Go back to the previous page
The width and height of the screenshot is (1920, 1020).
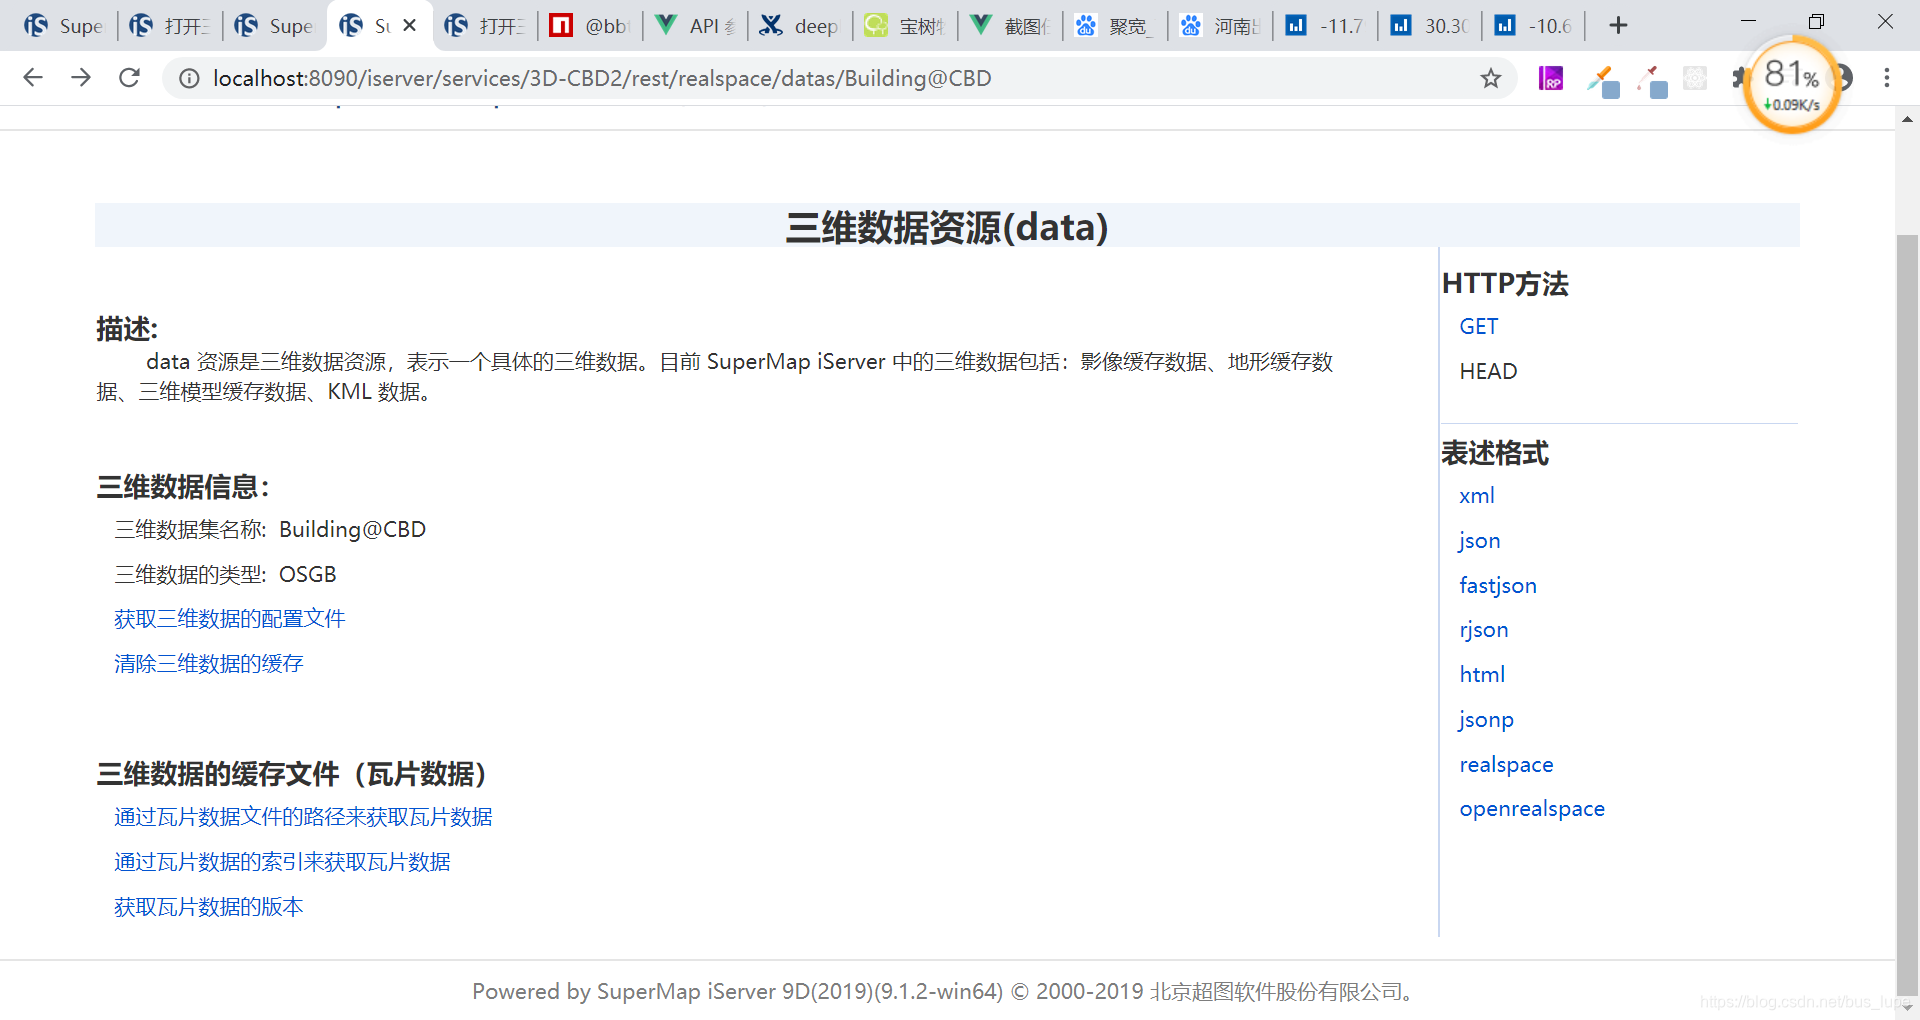click(x=33, y=78)
